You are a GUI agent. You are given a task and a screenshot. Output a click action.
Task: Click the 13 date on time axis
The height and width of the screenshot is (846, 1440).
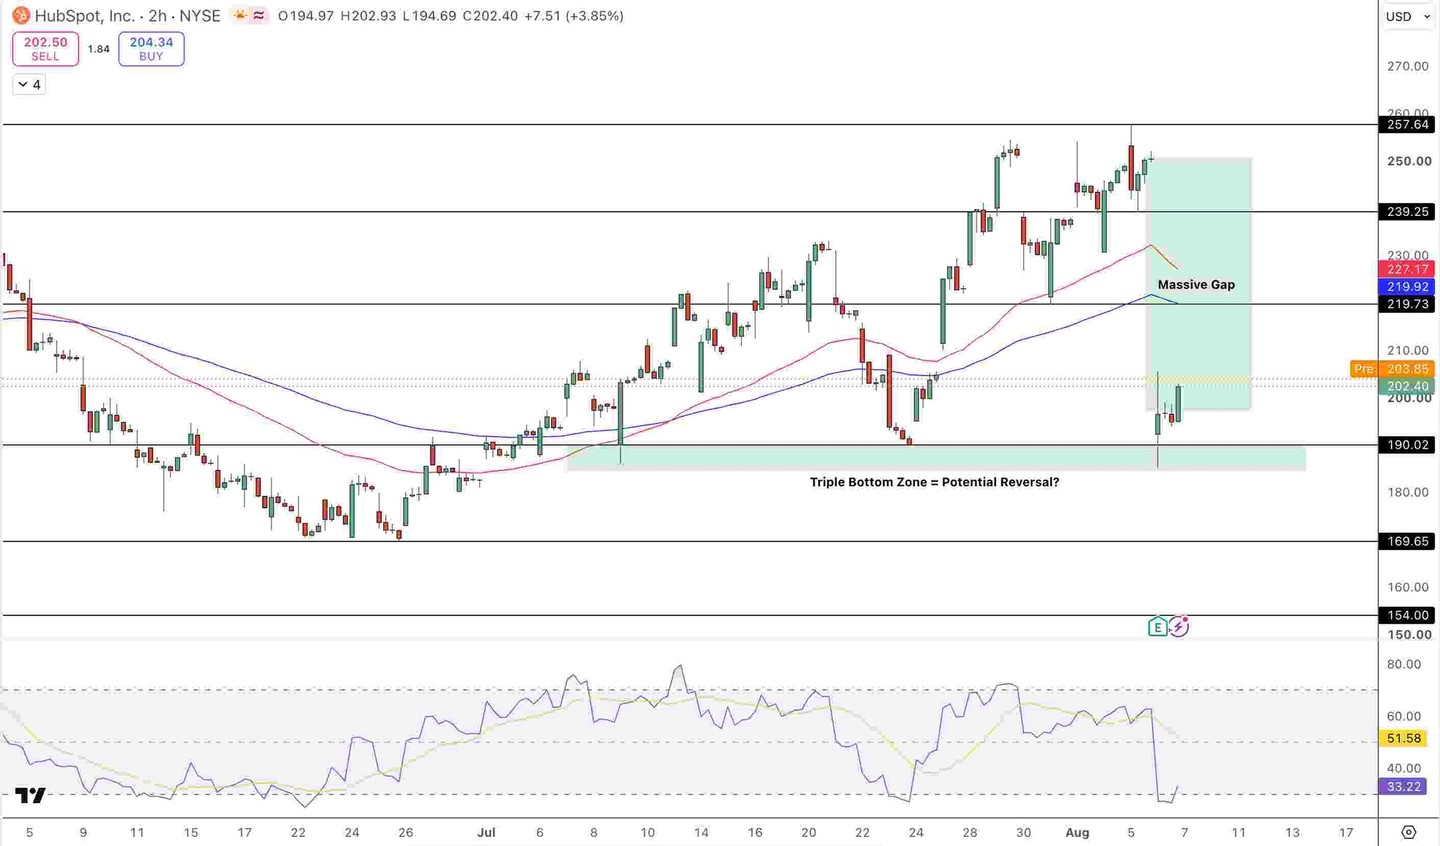tap(1292, 832)
